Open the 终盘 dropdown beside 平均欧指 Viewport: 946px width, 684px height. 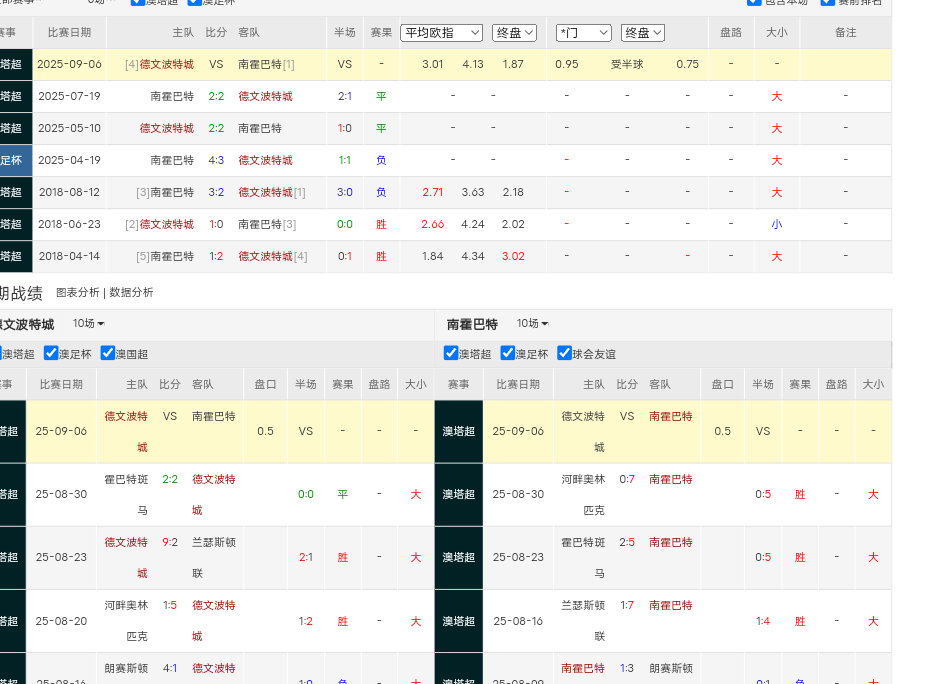(514, 33)
